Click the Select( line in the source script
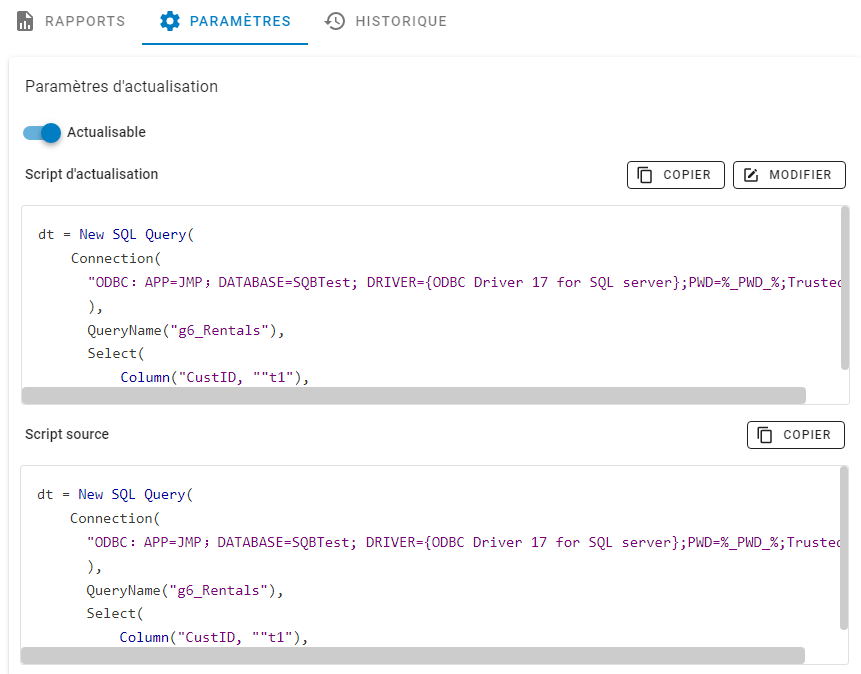 (x=115, y=613)
